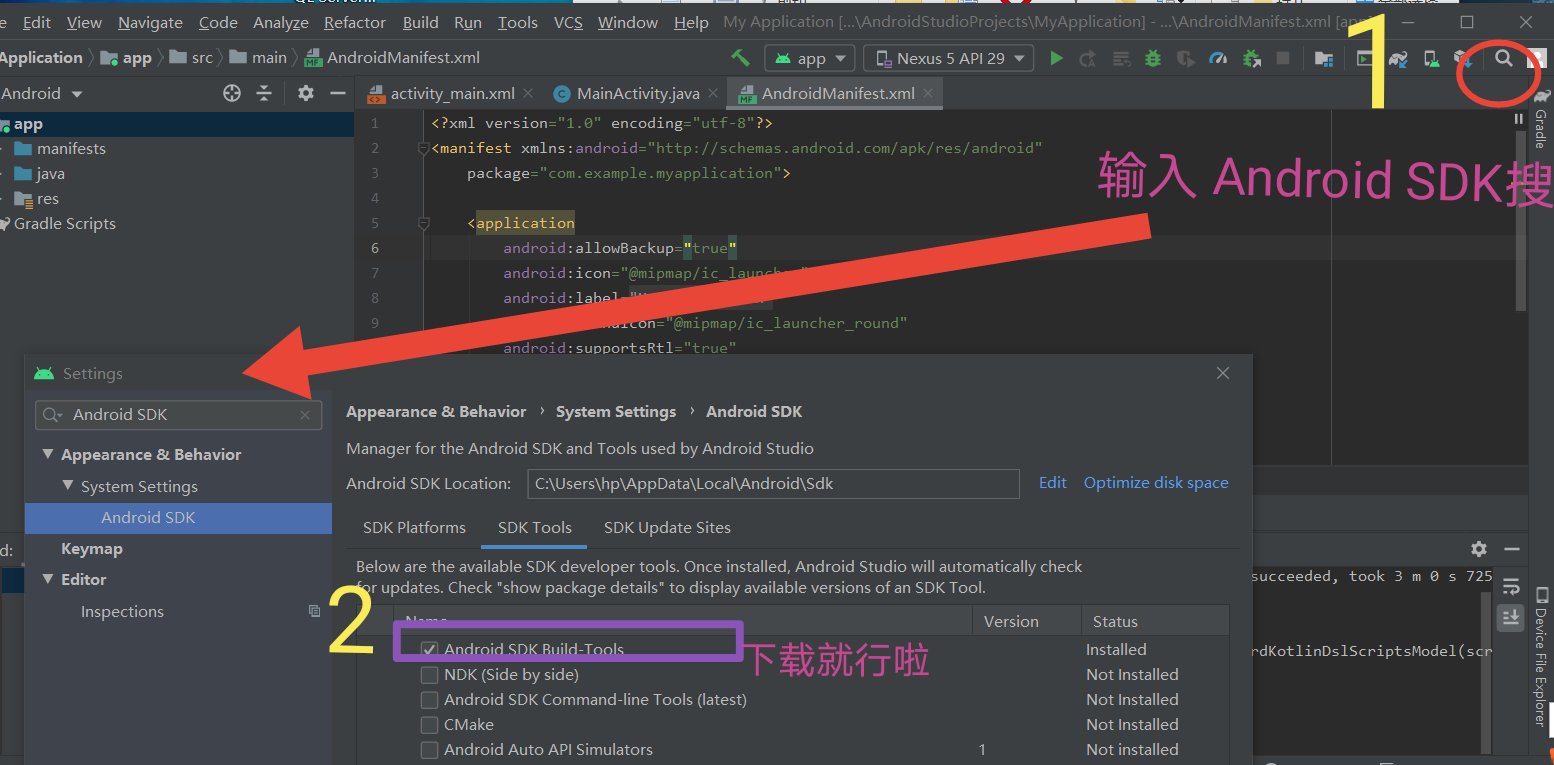
Task: Open the SDK Manager cube icon
Action: pyautogui.click(x=1462, y=59)
